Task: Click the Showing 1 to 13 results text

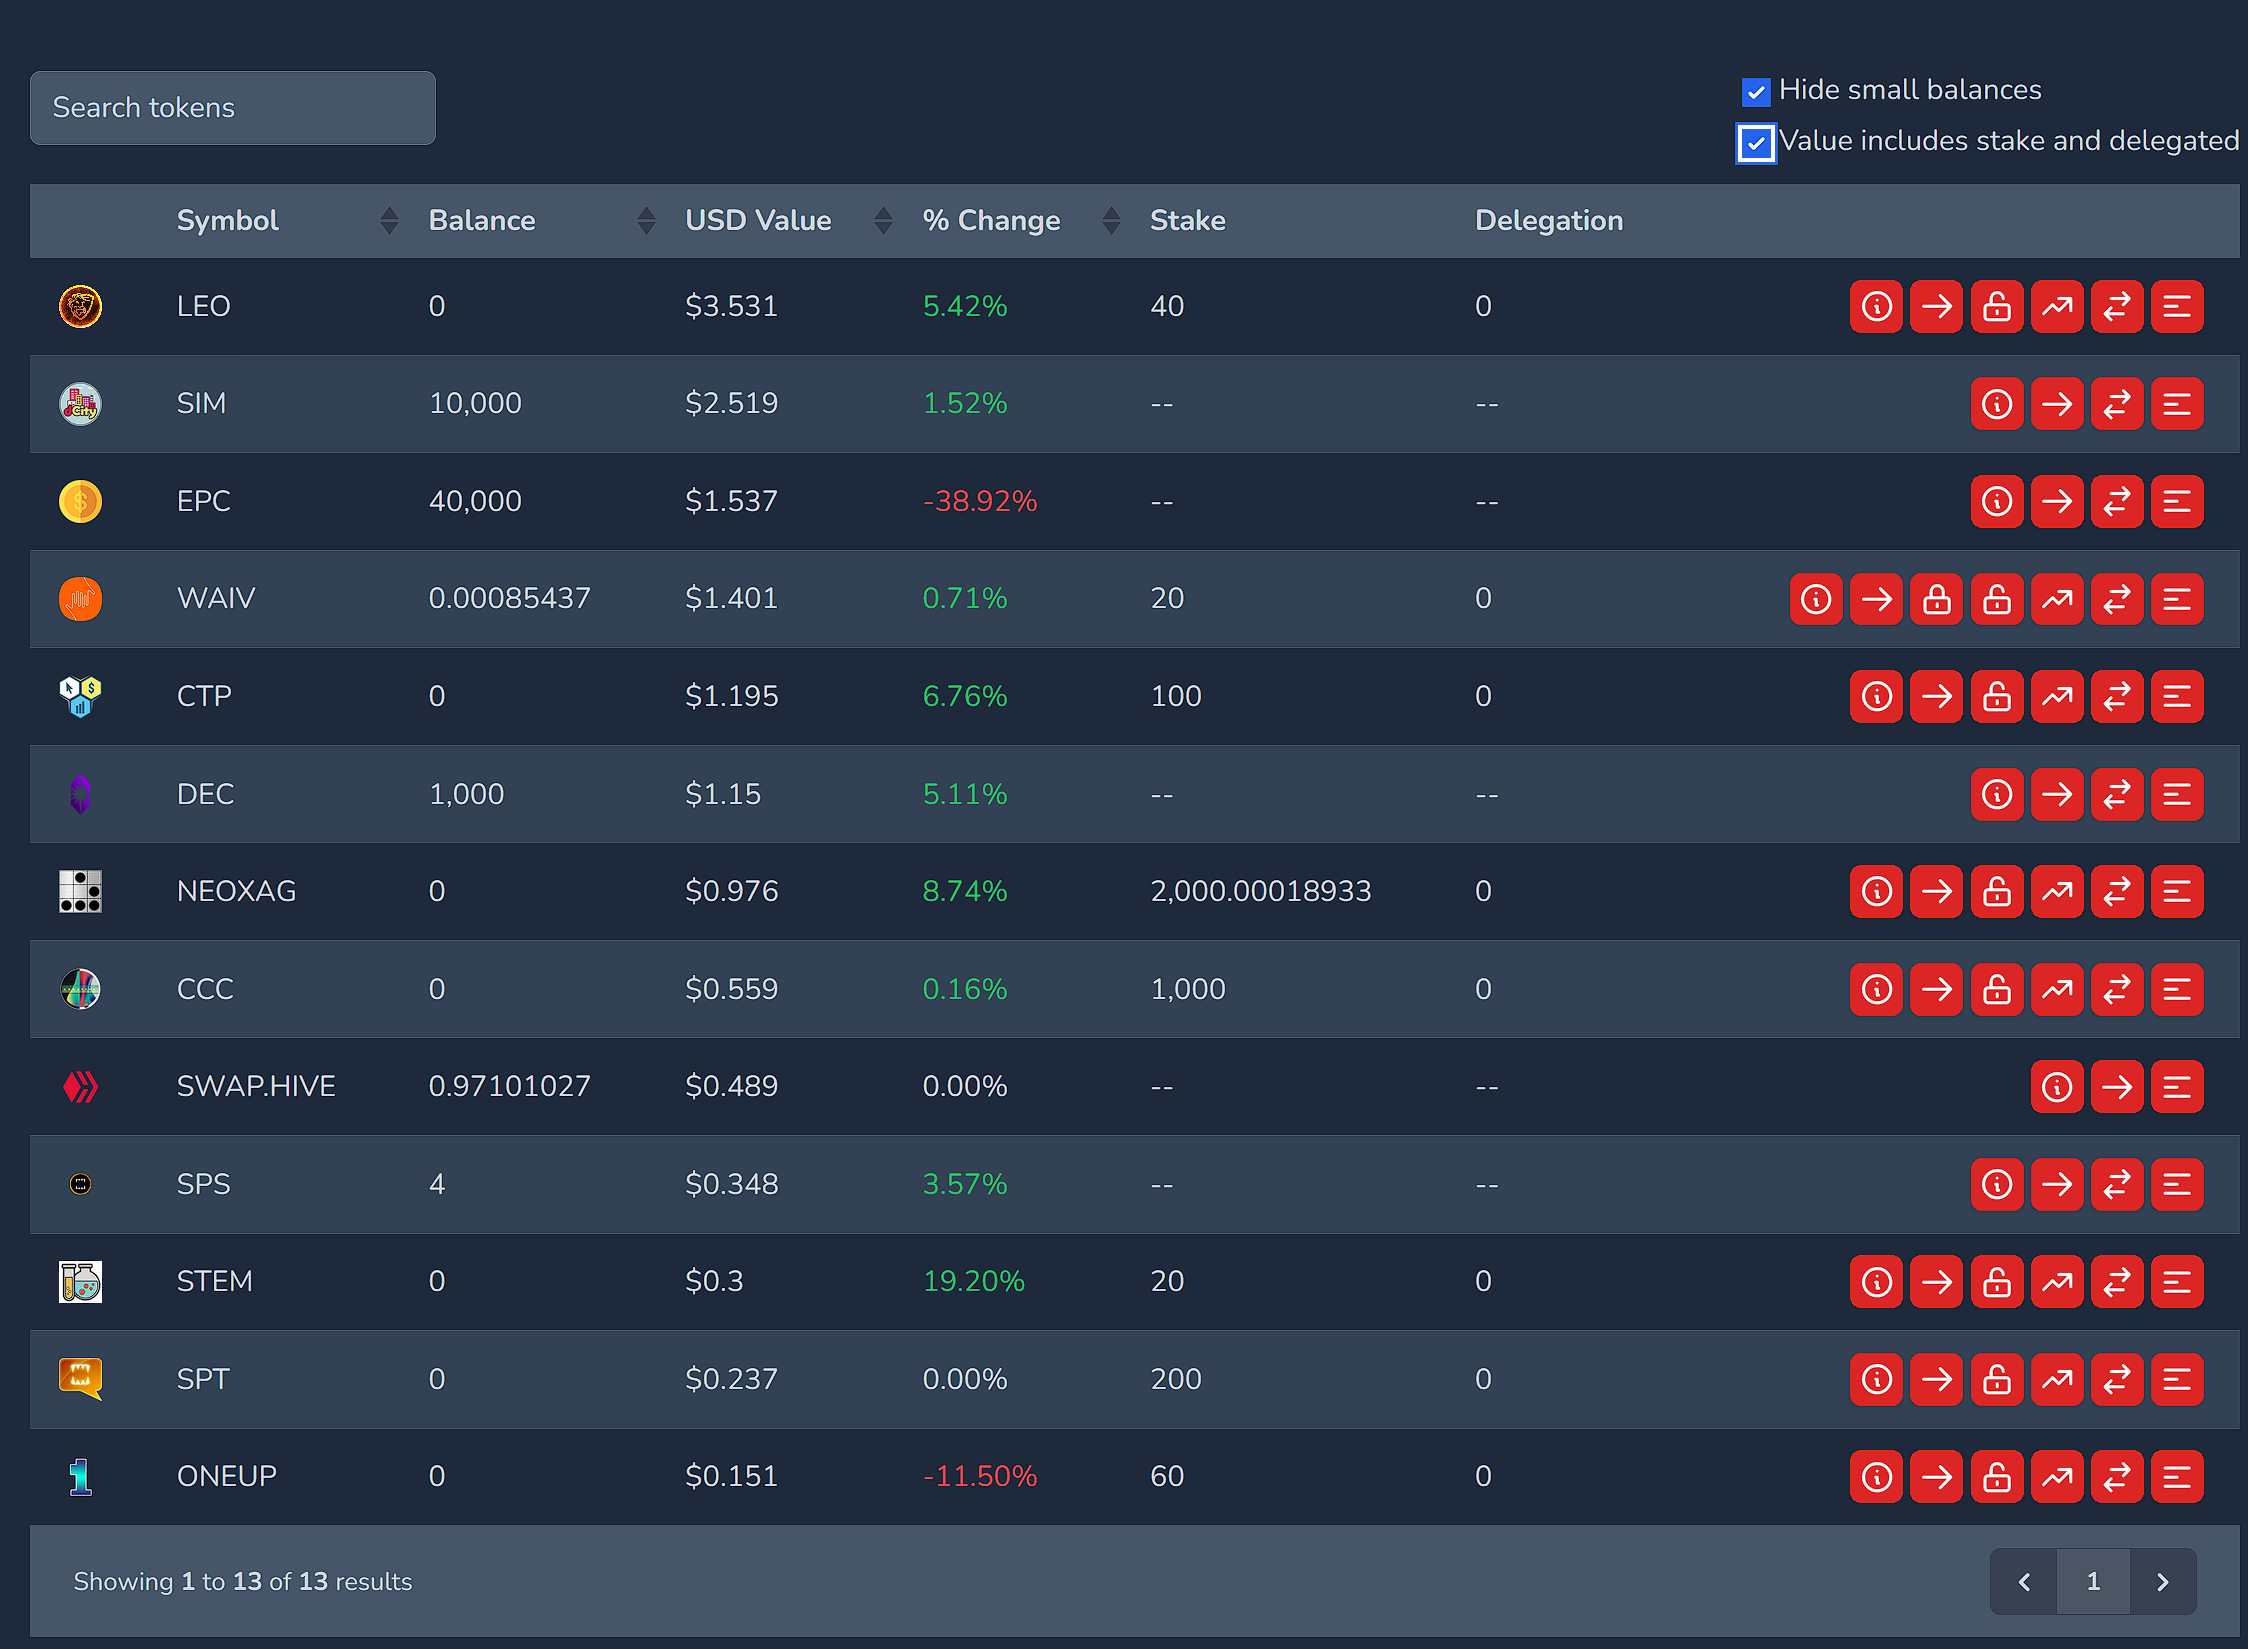Action: [x=243, y=1581]
